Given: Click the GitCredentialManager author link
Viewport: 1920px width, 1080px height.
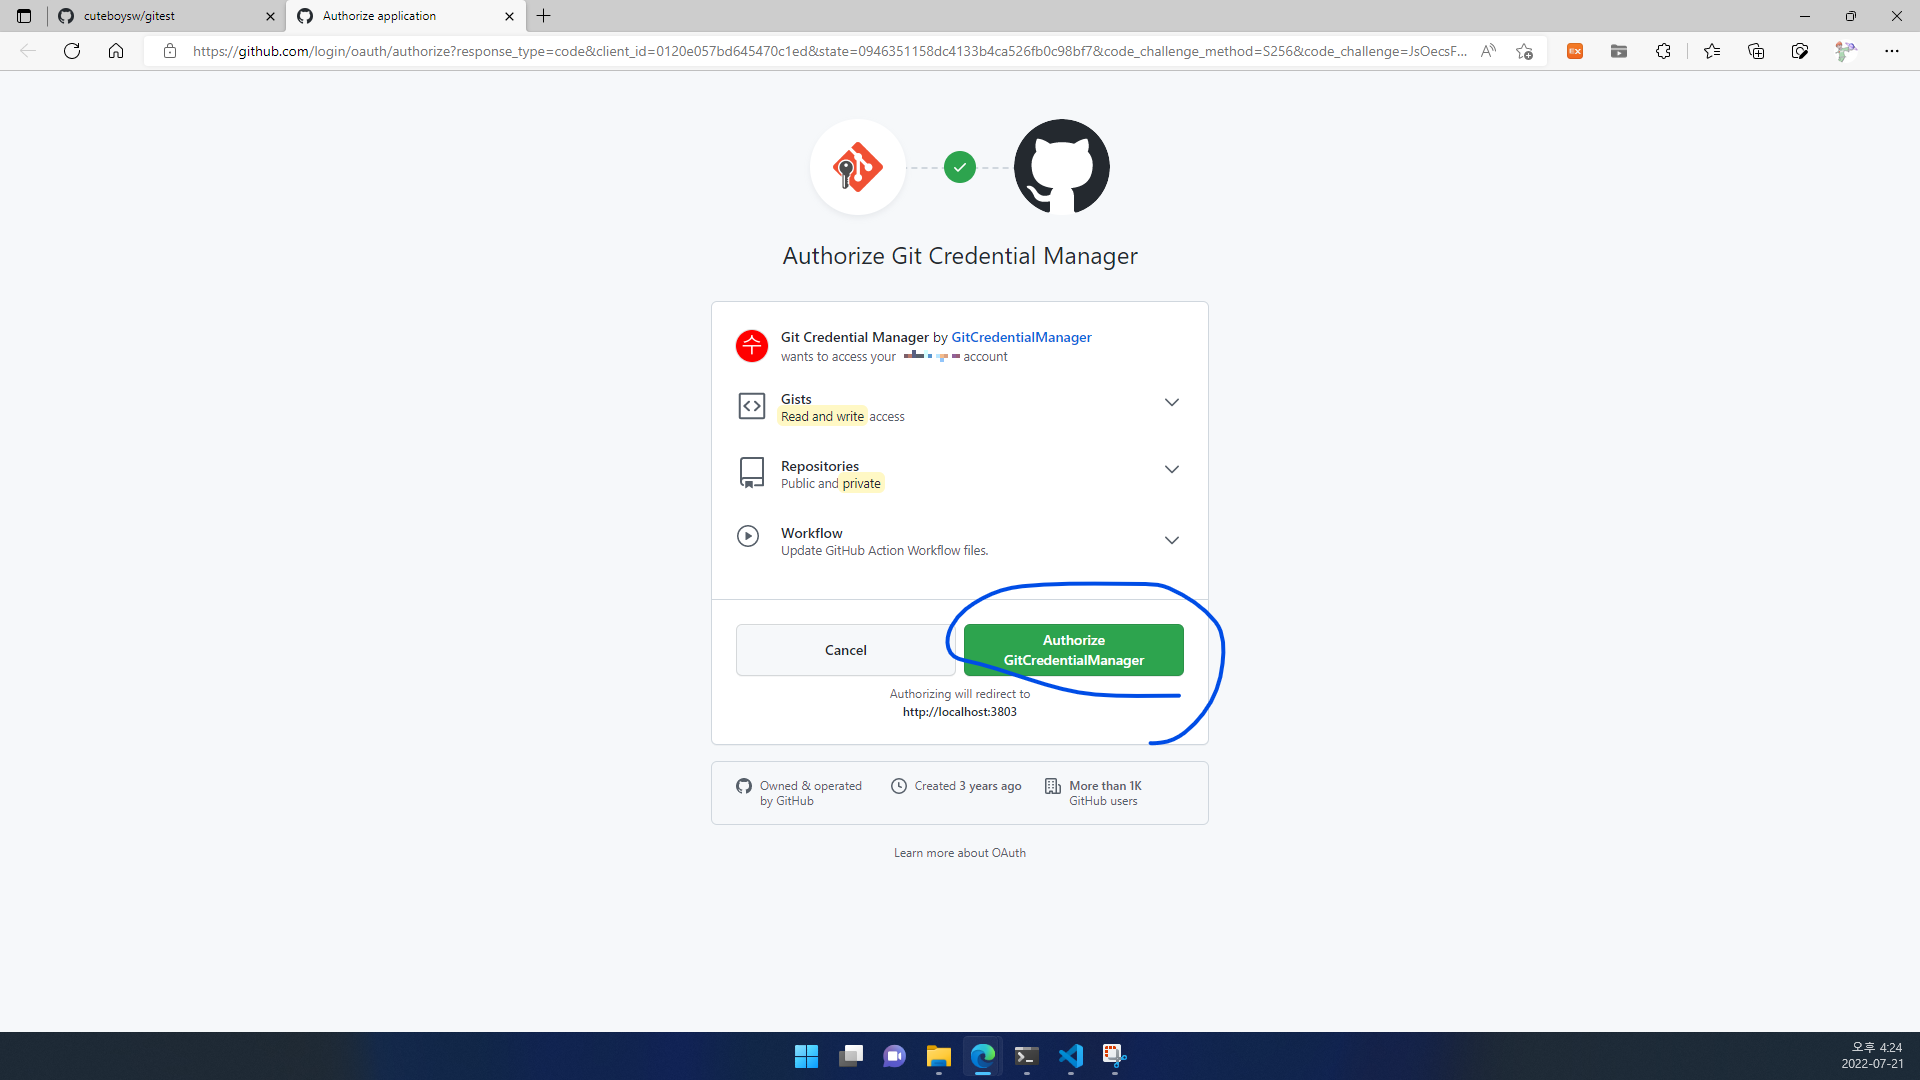Looking at the screenshot, I should [x=1022, y=336].
